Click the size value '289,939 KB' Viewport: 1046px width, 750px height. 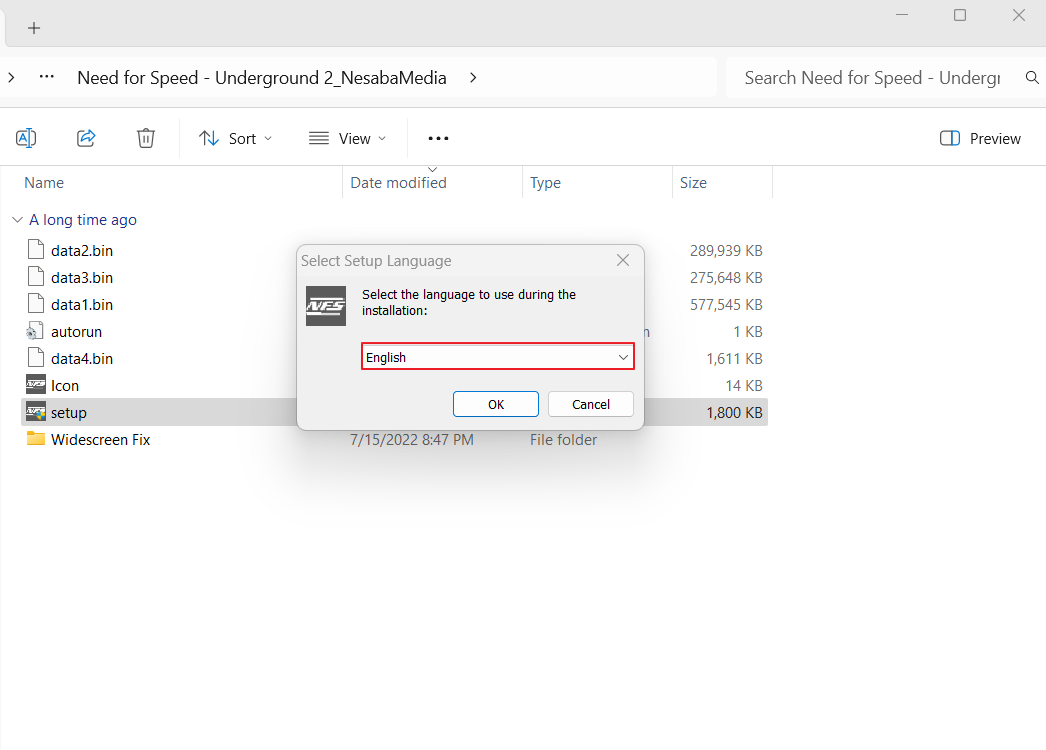pyautogui.click(x=726, y=251)
